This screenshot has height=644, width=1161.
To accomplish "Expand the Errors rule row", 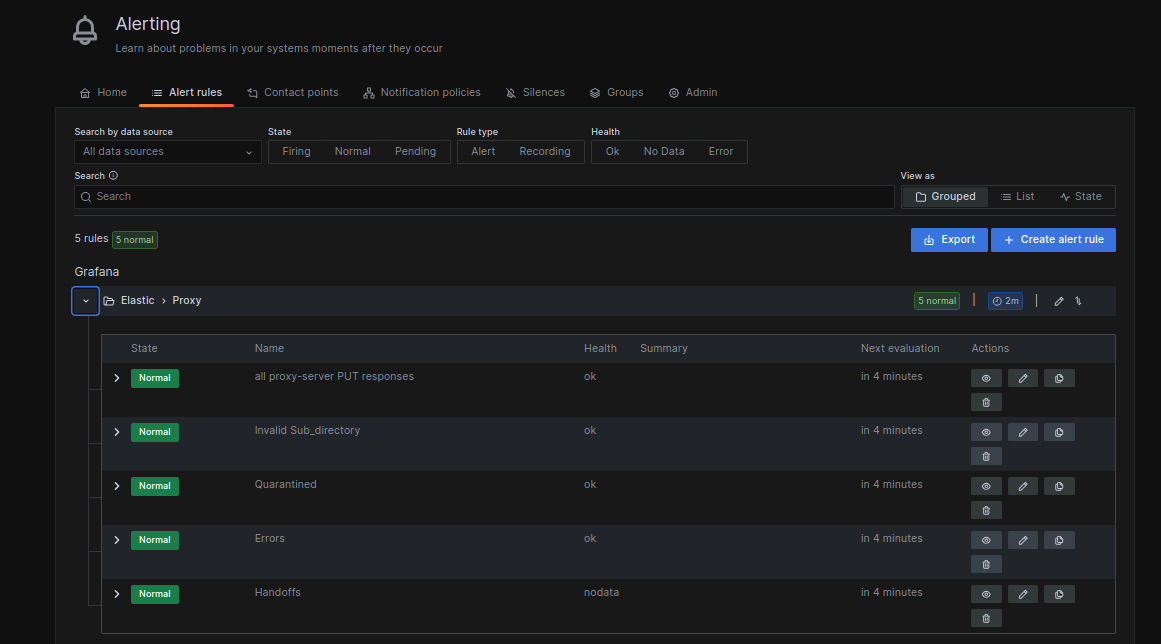I will point(117,540).
